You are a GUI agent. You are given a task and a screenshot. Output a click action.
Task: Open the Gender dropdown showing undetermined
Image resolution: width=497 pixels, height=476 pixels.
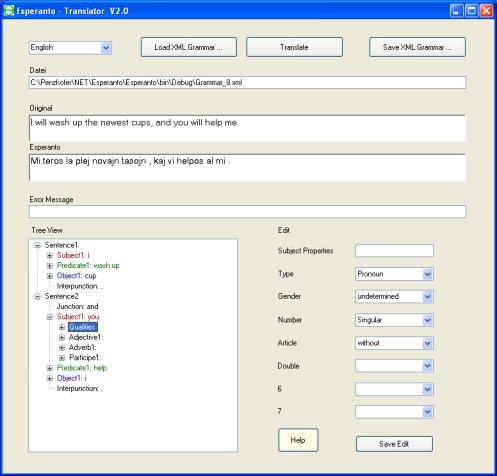[x=427, y=296]
